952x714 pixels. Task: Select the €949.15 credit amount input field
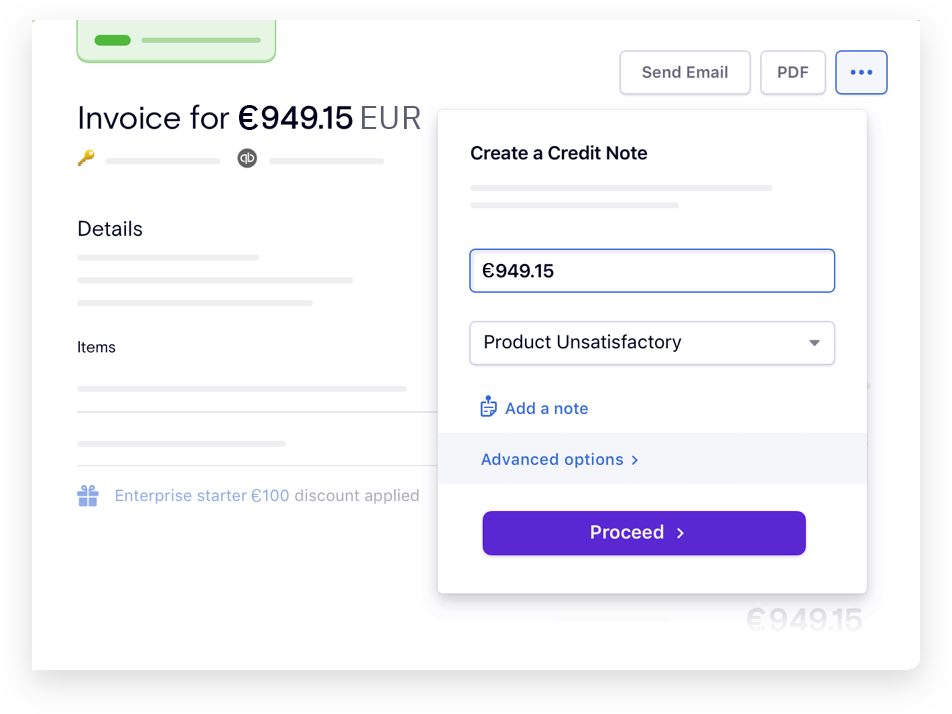(652, 270)
